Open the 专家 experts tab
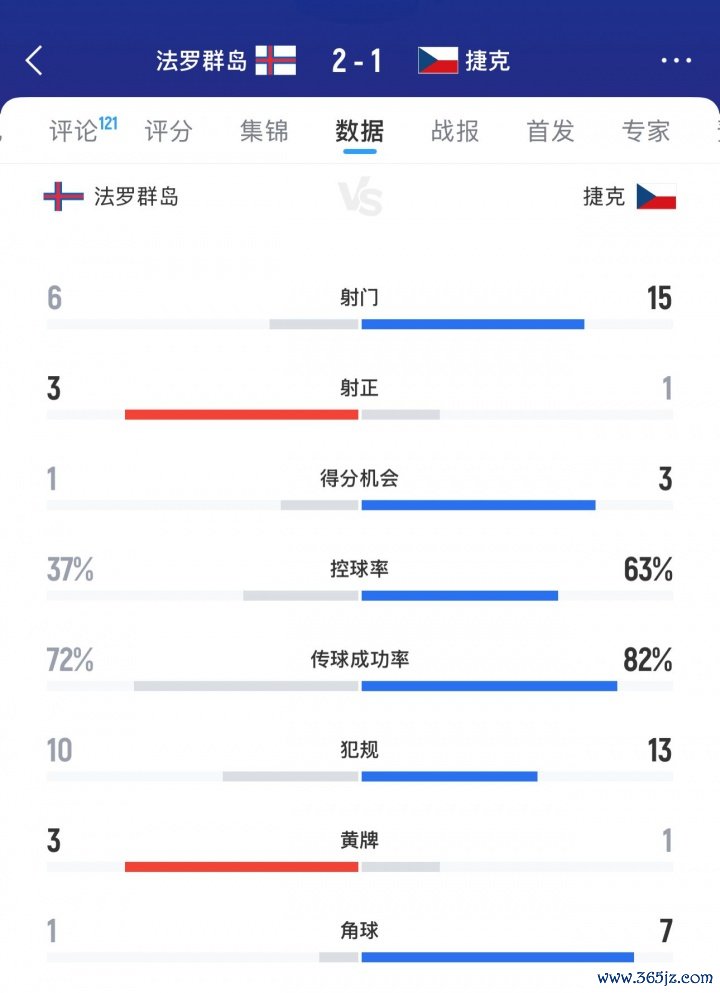Image resolution: width=720 pixels, height=993 pixels. 645,131
